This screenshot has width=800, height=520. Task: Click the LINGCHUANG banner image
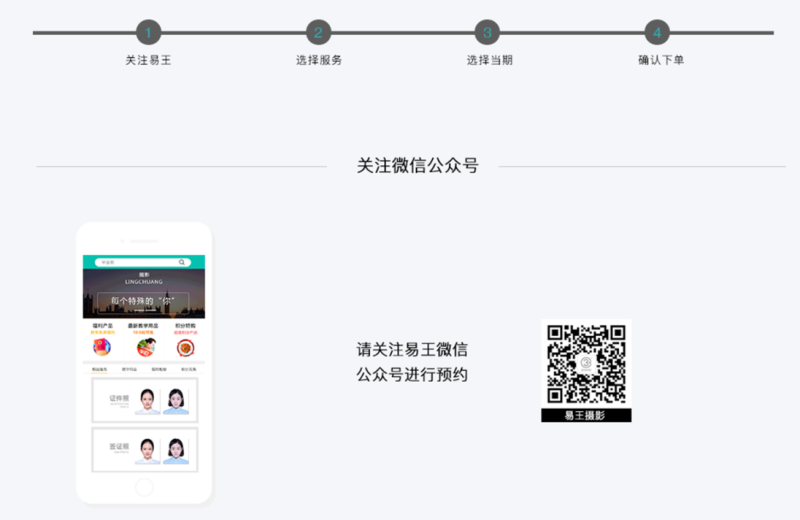click(144, 294)
